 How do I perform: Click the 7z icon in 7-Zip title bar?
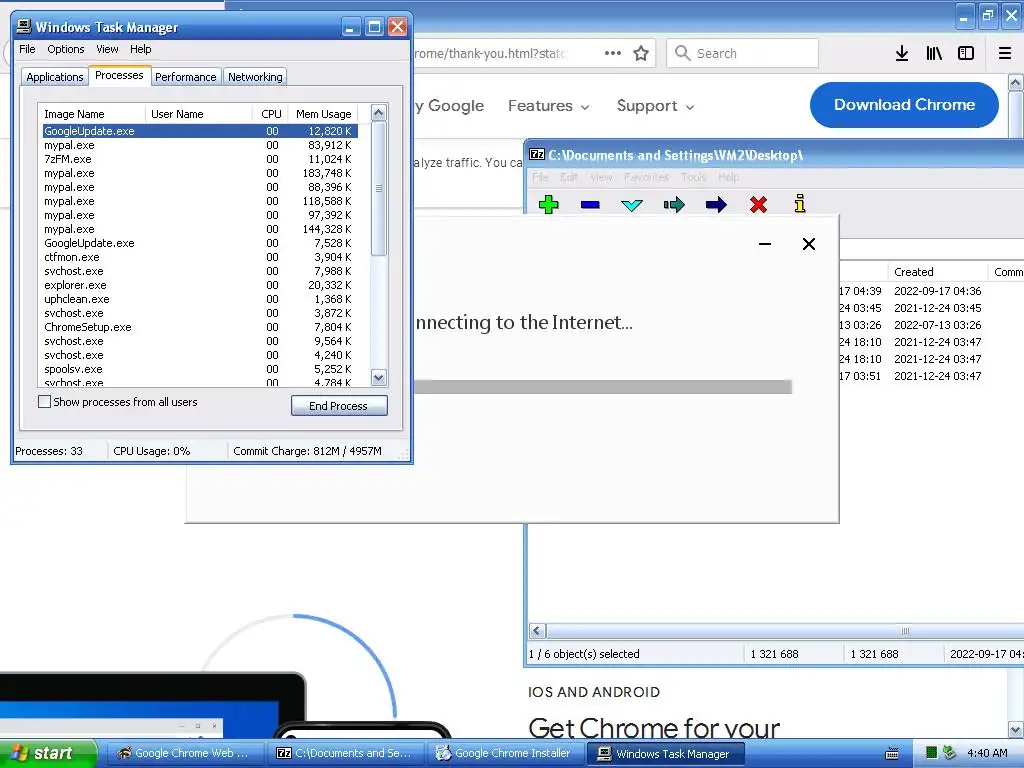coord(537,155)
